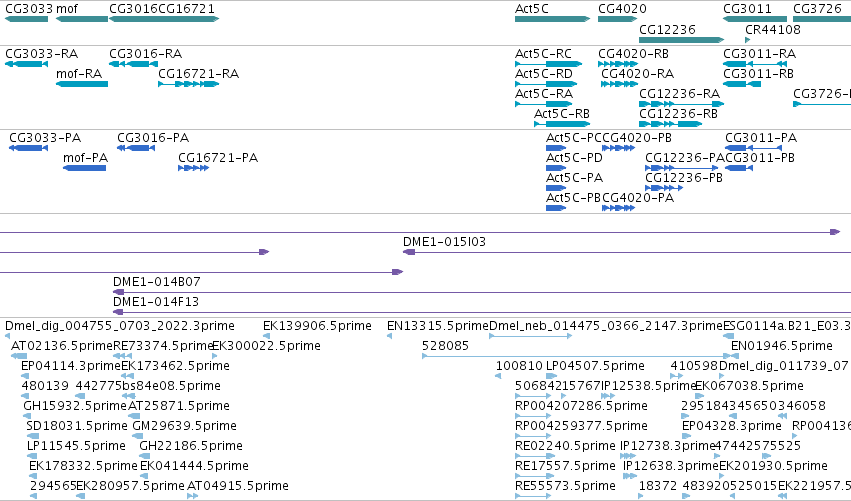Click the CG3016-PA protein glyph
This screenshot has height=501, width=851.
click(136, 148)
